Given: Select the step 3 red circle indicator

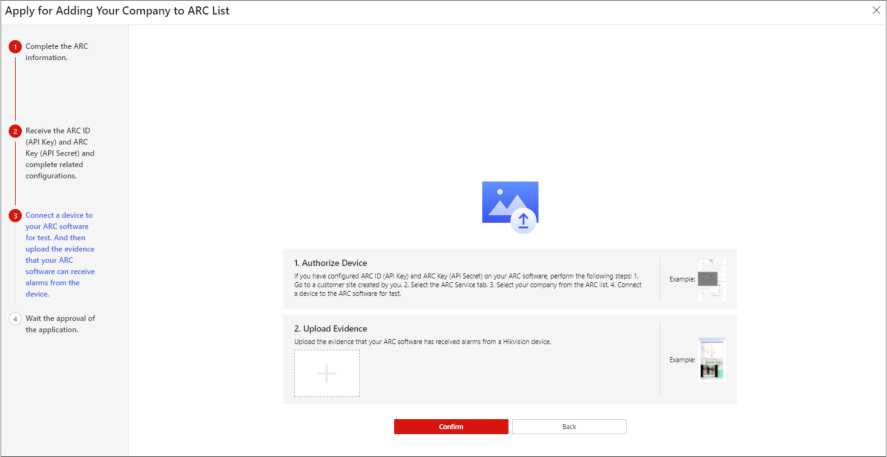Looking at the screenshot, I should (15, 215).
